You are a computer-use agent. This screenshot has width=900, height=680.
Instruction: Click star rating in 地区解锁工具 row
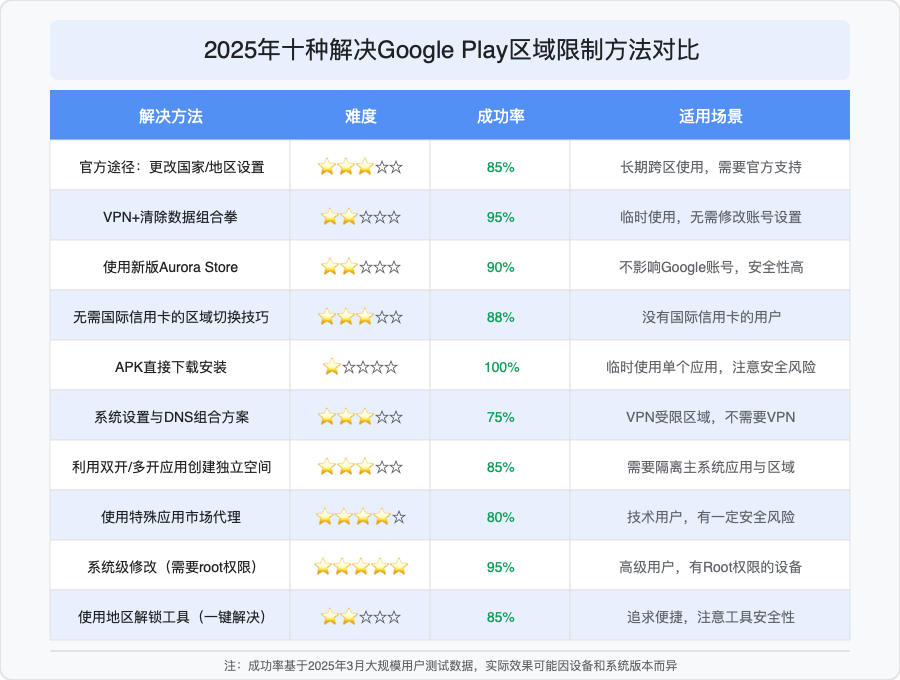point(360,617)
